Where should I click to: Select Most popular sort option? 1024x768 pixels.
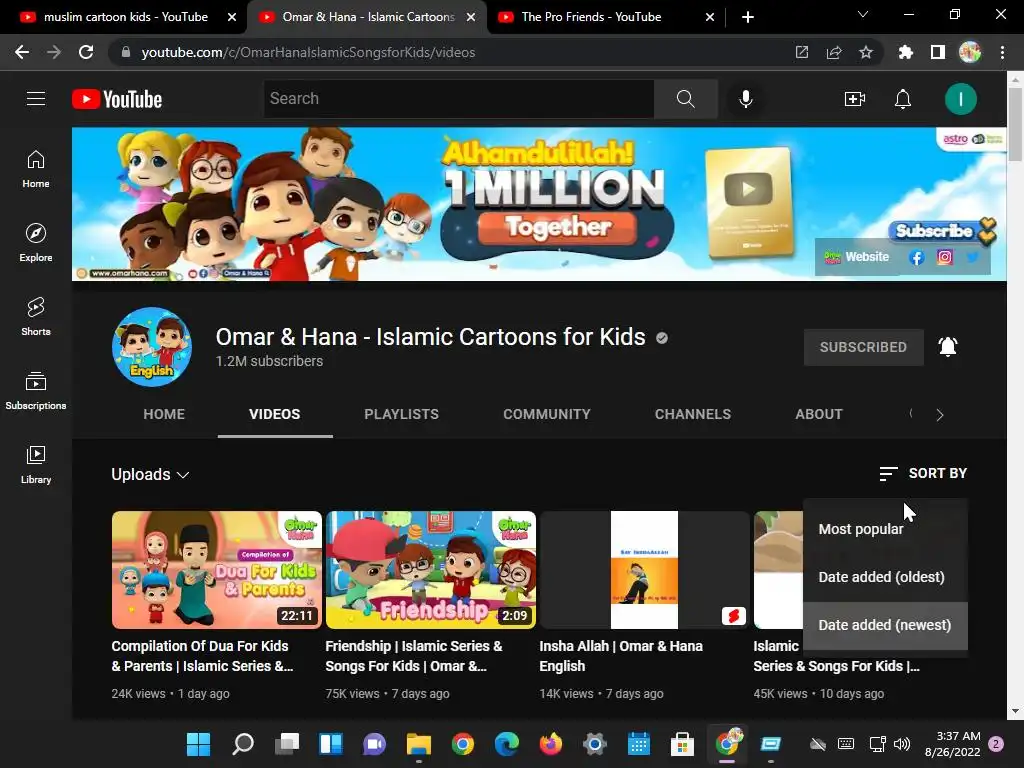tap(886, 530)
